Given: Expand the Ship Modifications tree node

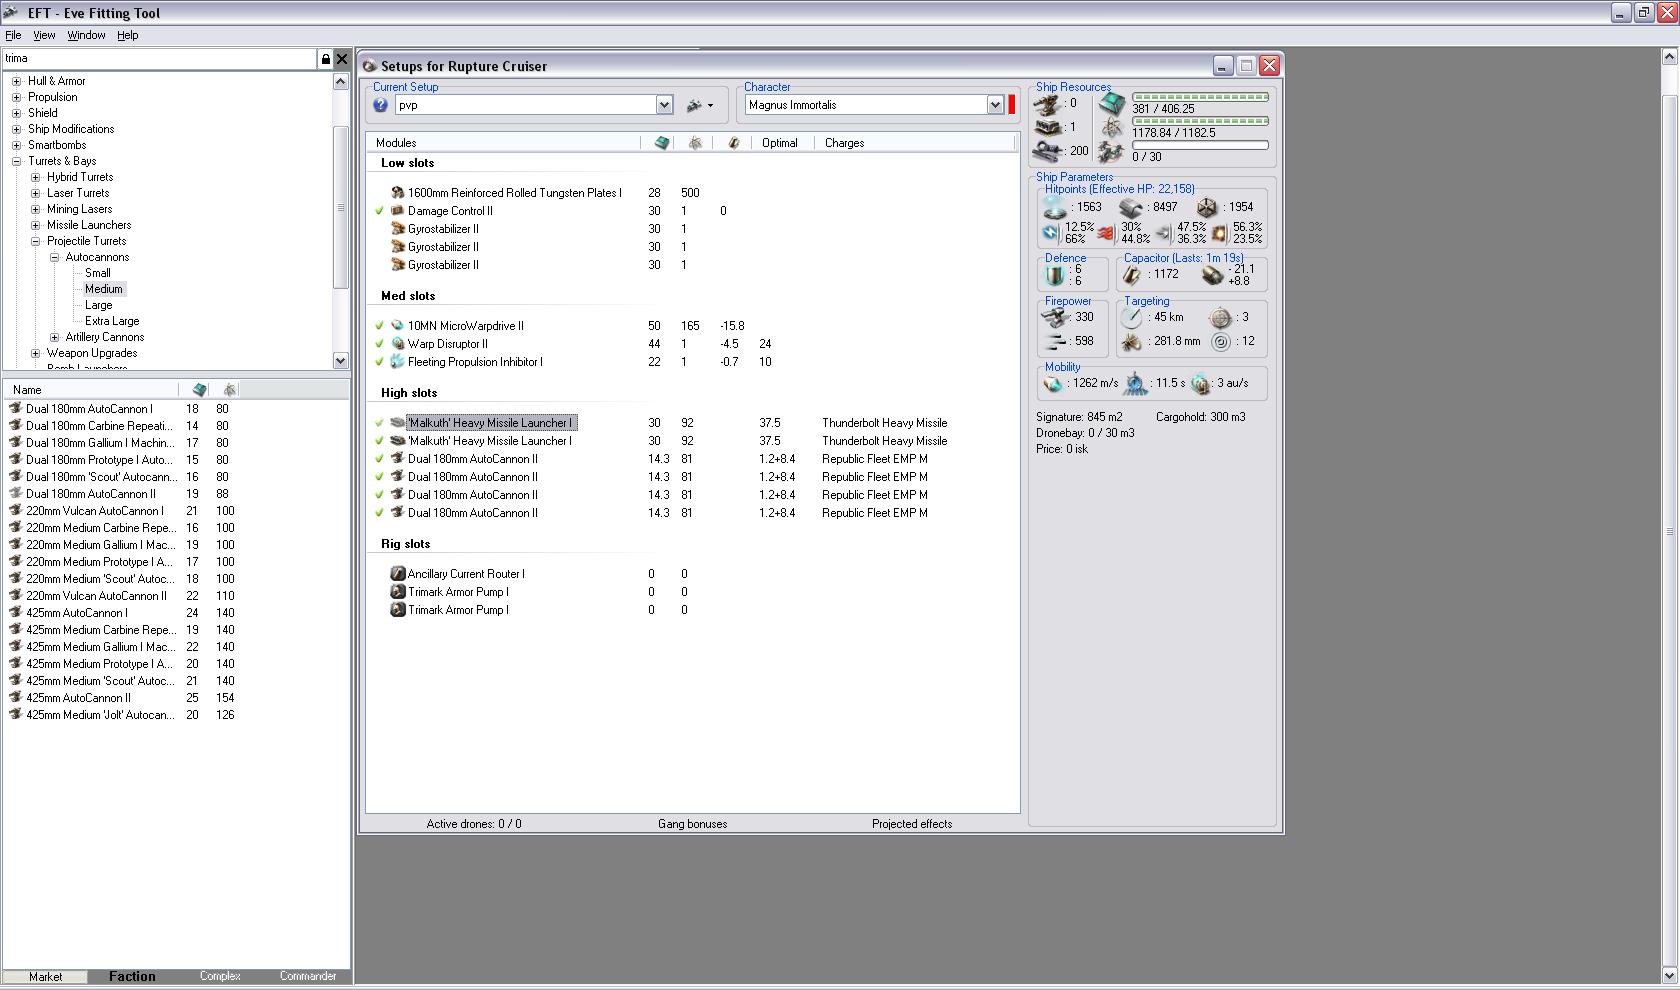Looking at the screenshot, I should (x=16, y=129).
